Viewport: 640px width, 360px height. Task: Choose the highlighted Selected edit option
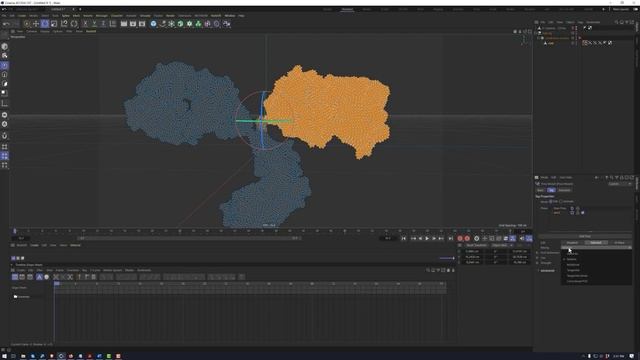click(x=596, y=242)
